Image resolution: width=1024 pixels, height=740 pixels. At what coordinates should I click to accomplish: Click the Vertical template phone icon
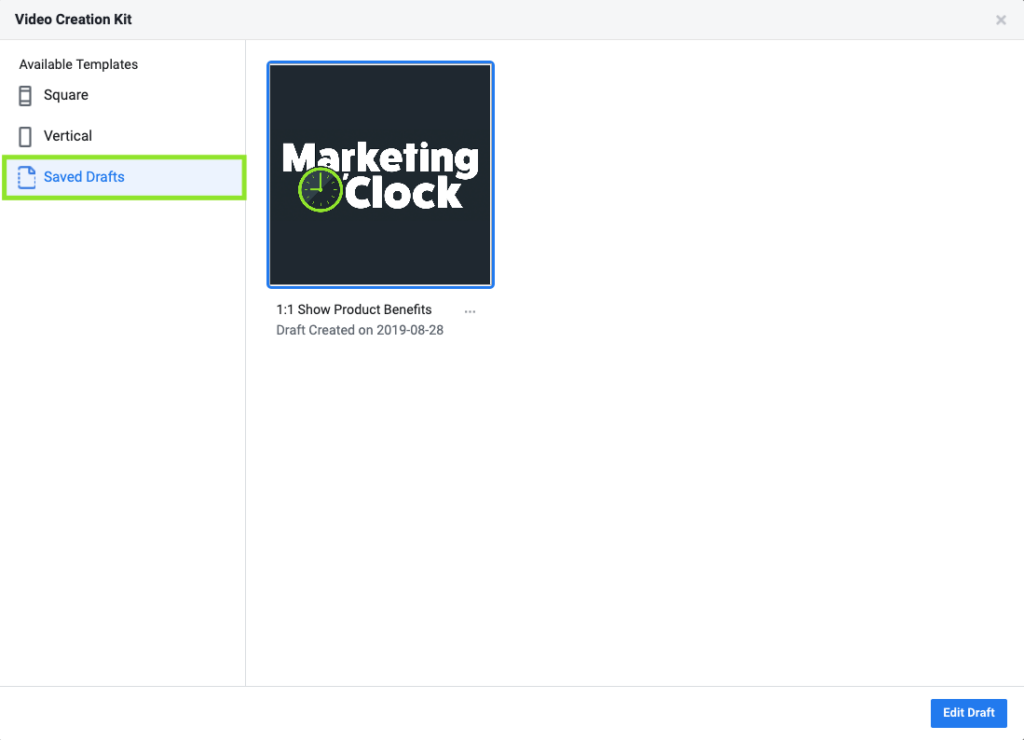tap(25, 137)
